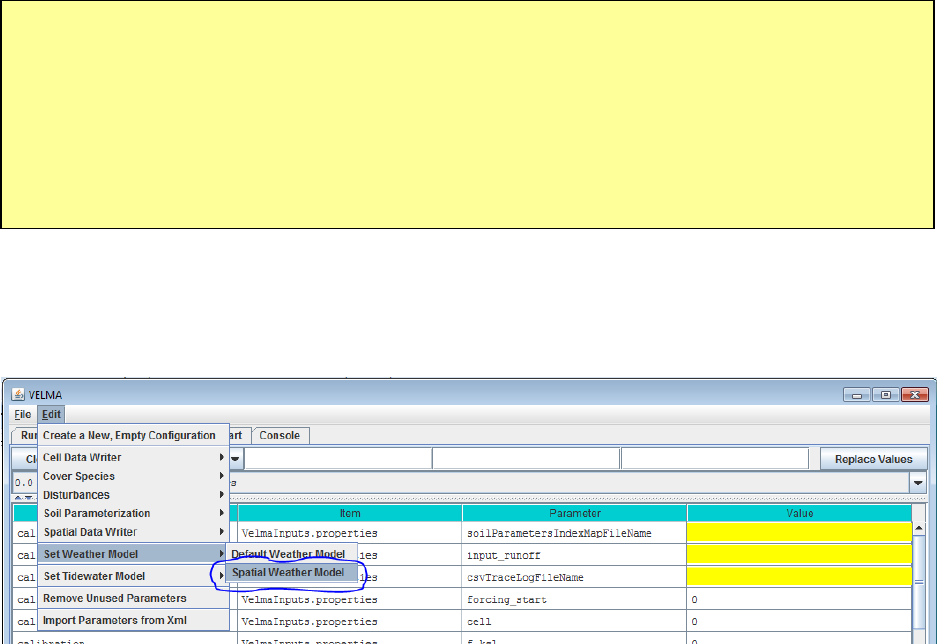The width and height of the screenshot is (937, 644).
Task: Choose Create a New, Empty Configuration
Action: click(x=133, y=436)
